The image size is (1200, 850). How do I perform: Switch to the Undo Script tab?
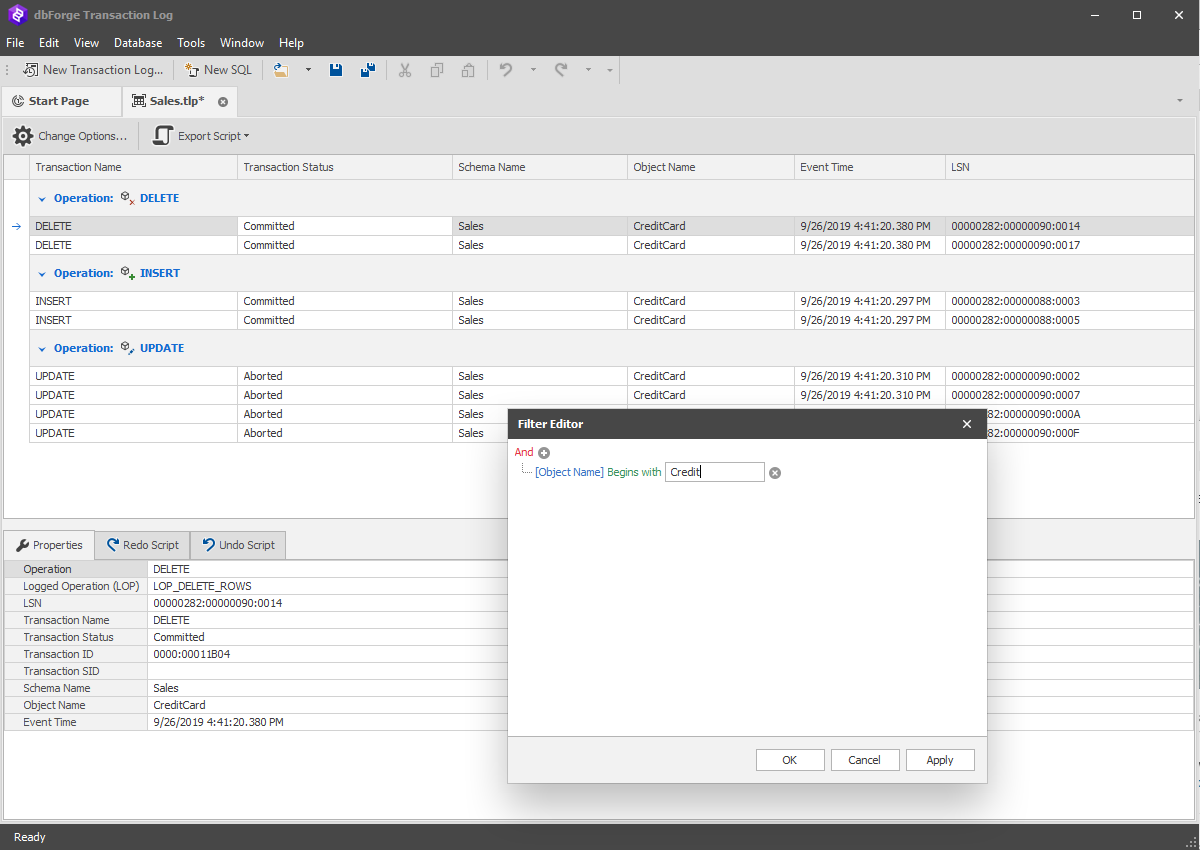(x=238, y=544)
